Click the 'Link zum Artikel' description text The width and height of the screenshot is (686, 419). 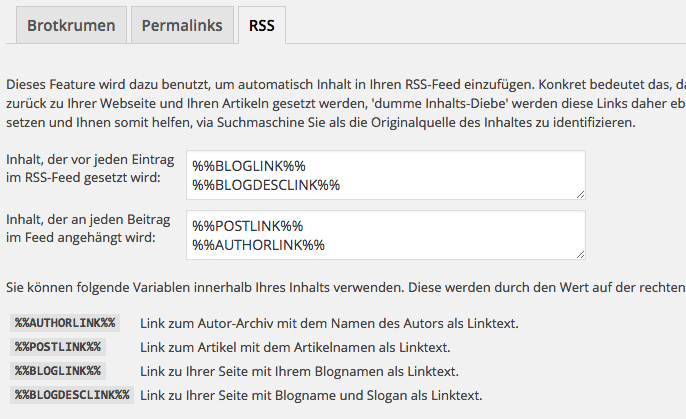[x=295, y=348]
